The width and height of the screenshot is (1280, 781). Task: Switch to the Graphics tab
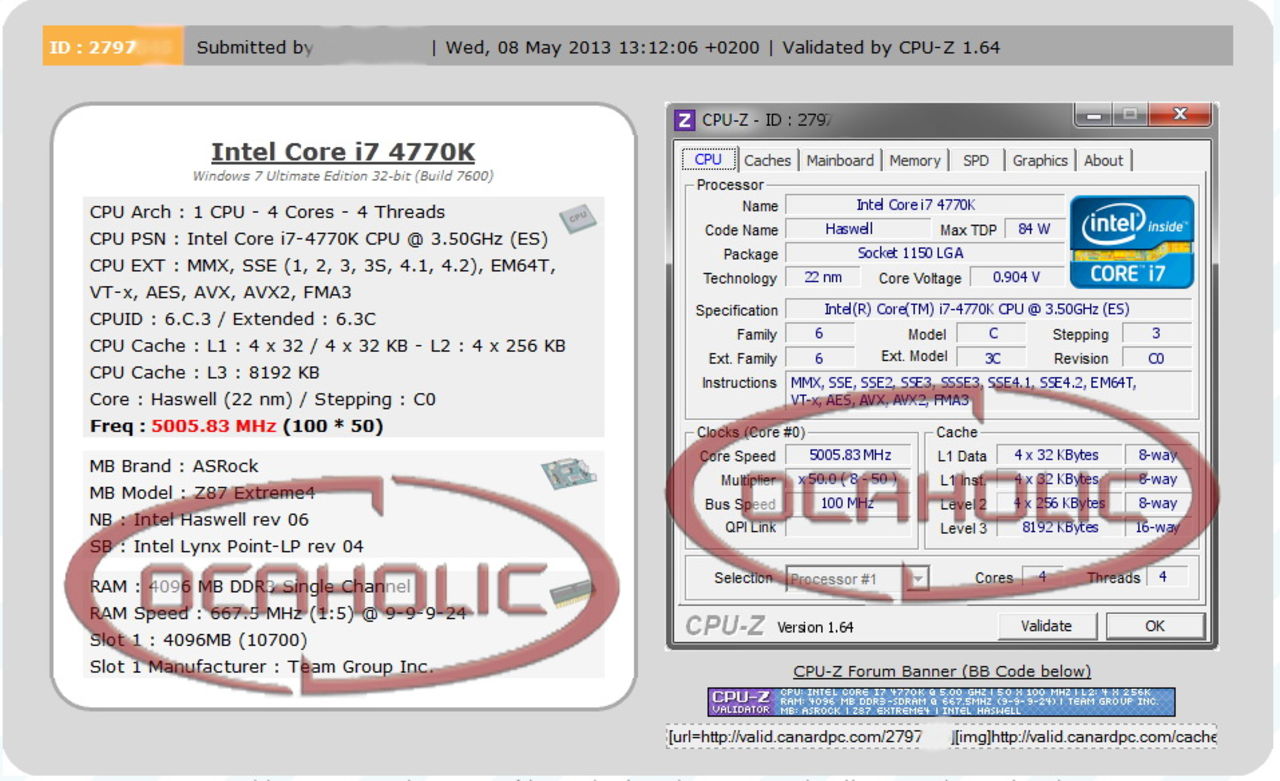(x=1039, y=159)
